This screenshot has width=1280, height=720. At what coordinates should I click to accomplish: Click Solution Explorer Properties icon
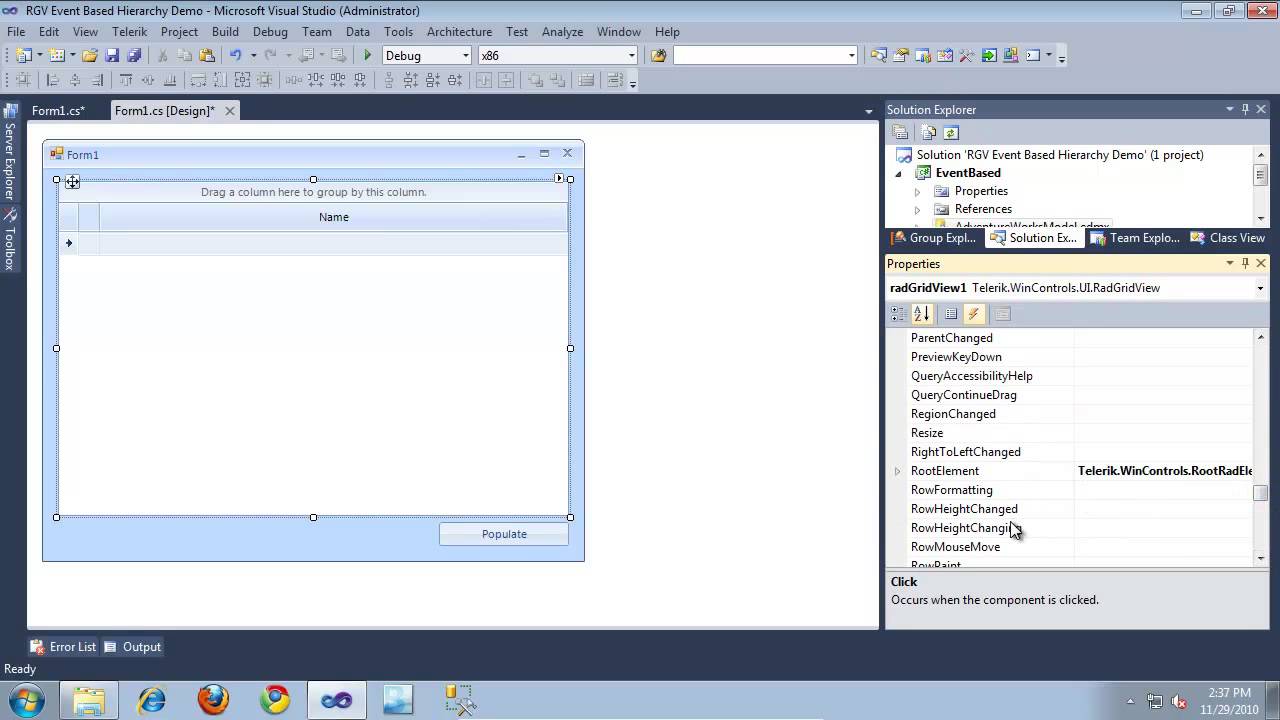tap(900, 133)
